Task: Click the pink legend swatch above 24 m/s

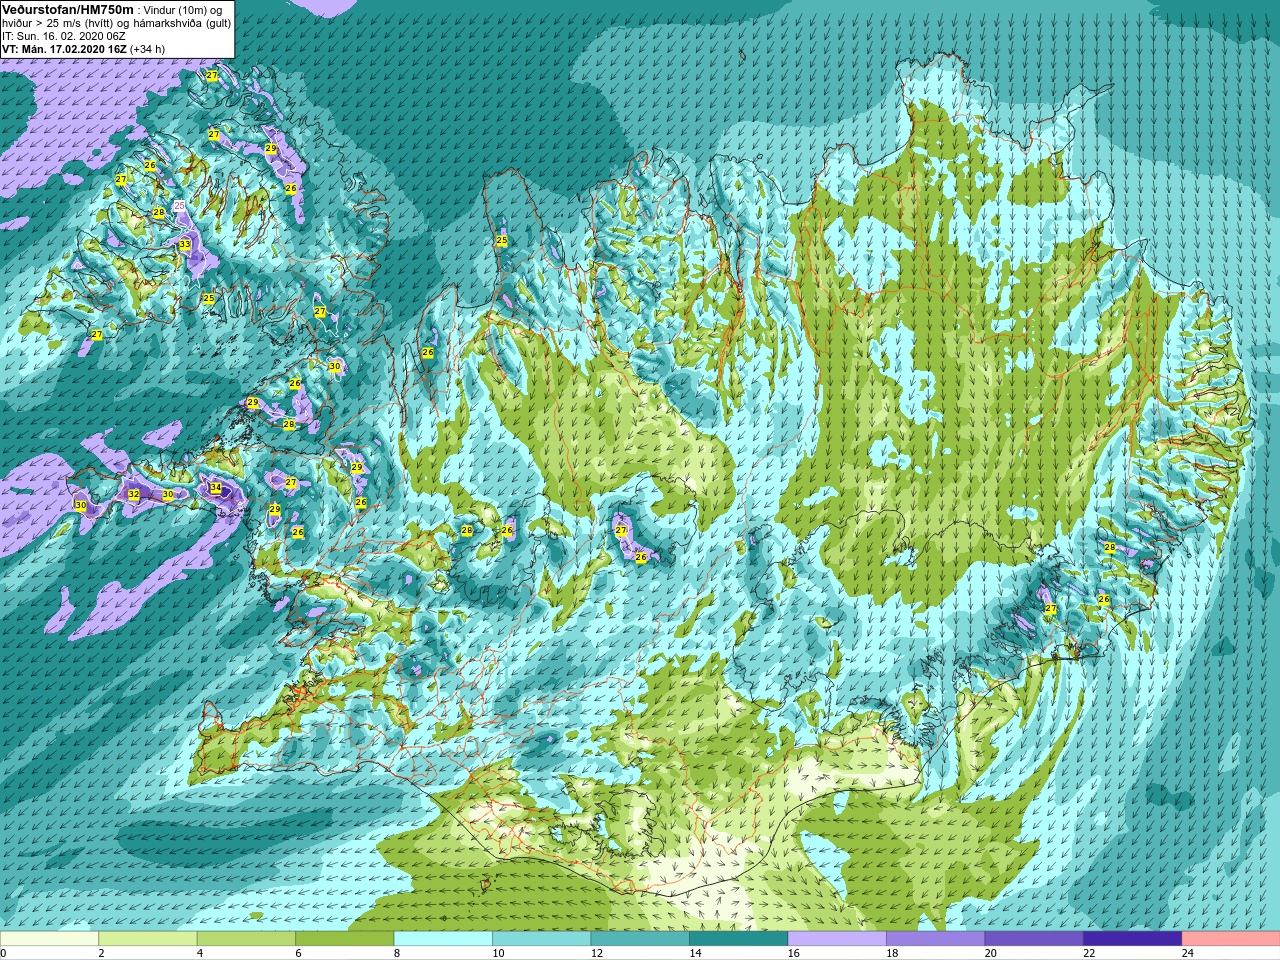Action: (x=1231, y=939)
